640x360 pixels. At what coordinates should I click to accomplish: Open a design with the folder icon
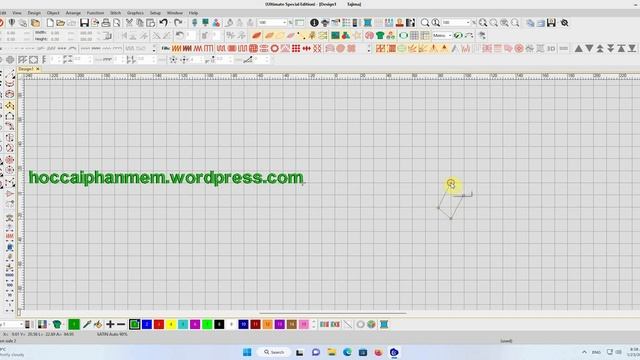pyautogui.click(x=60, y=23)
